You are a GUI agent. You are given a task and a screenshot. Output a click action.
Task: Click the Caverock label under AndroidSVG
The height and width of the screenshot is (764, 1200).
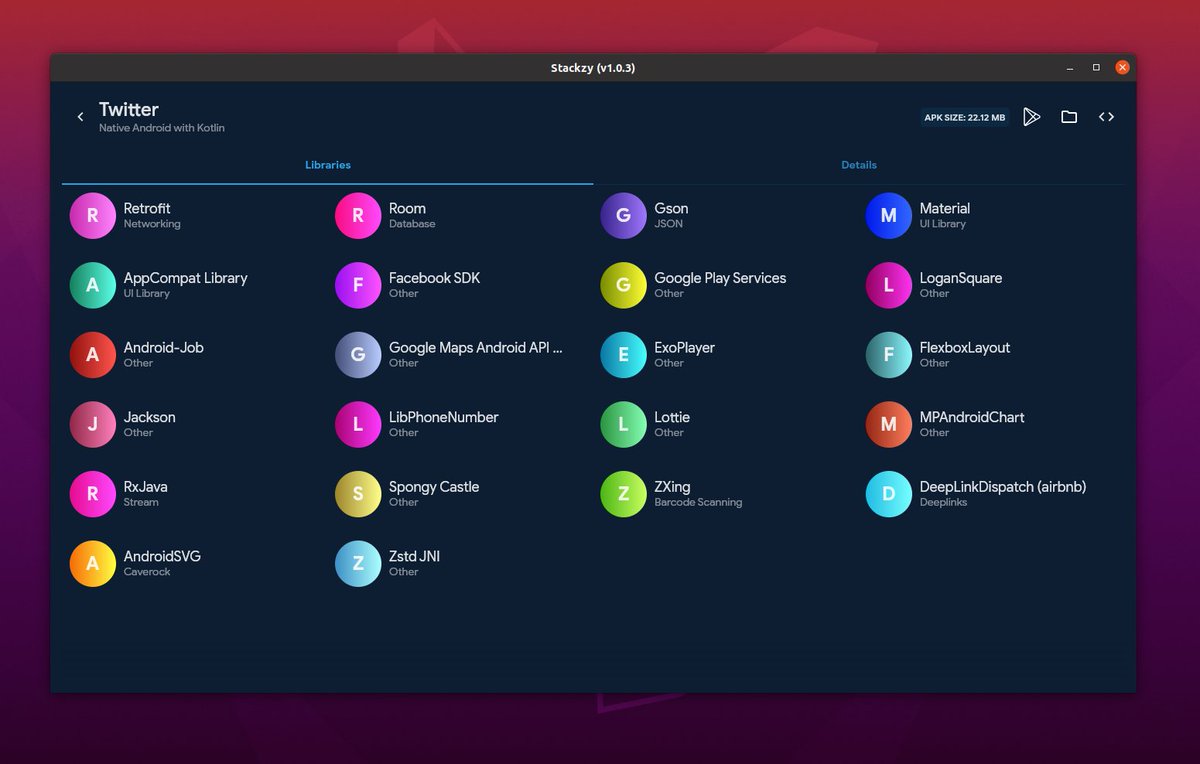point(147,572)
